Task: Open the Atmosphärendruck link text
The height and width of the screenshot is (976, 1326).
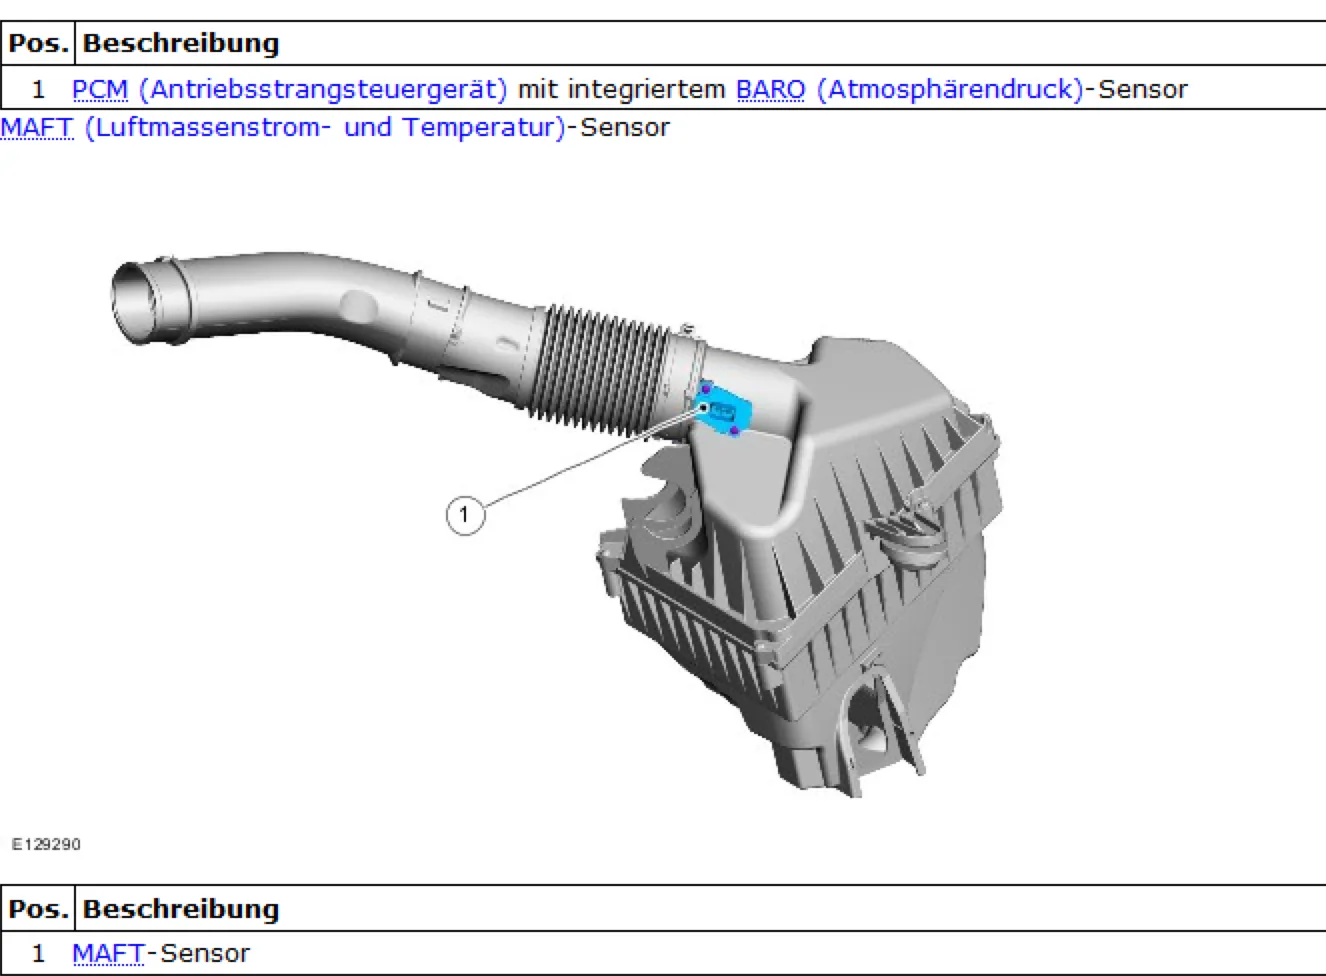Action: click(x=950, y=89)
